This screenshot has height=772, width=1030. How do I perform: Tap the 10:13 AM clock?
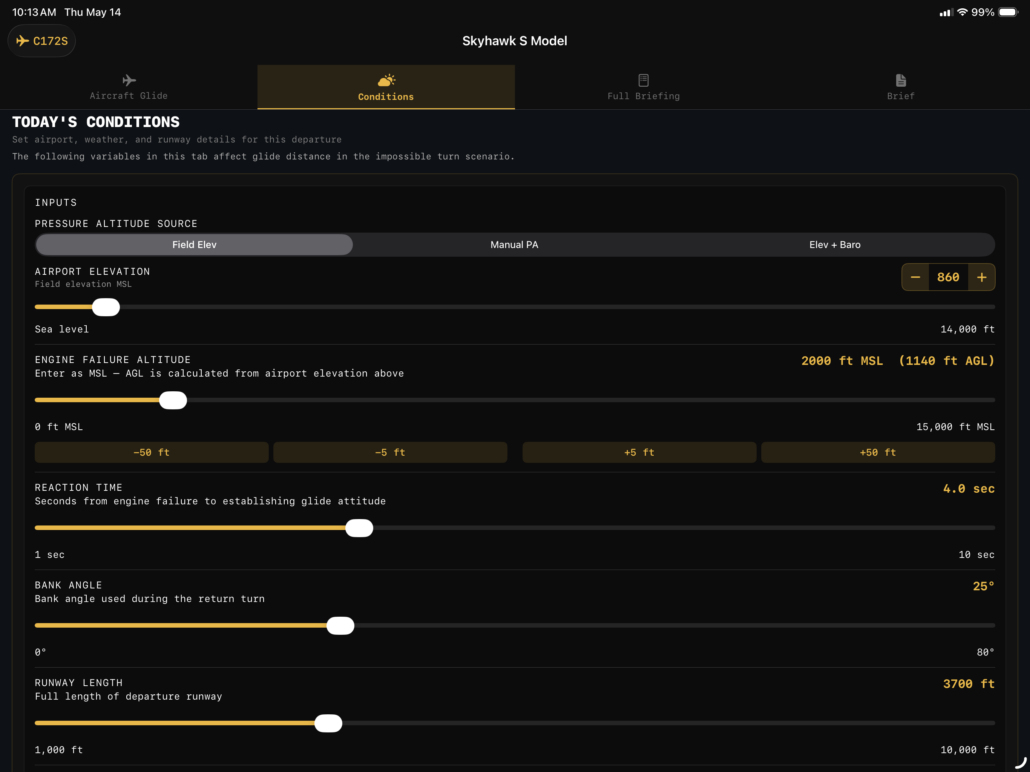click(34, 12)
